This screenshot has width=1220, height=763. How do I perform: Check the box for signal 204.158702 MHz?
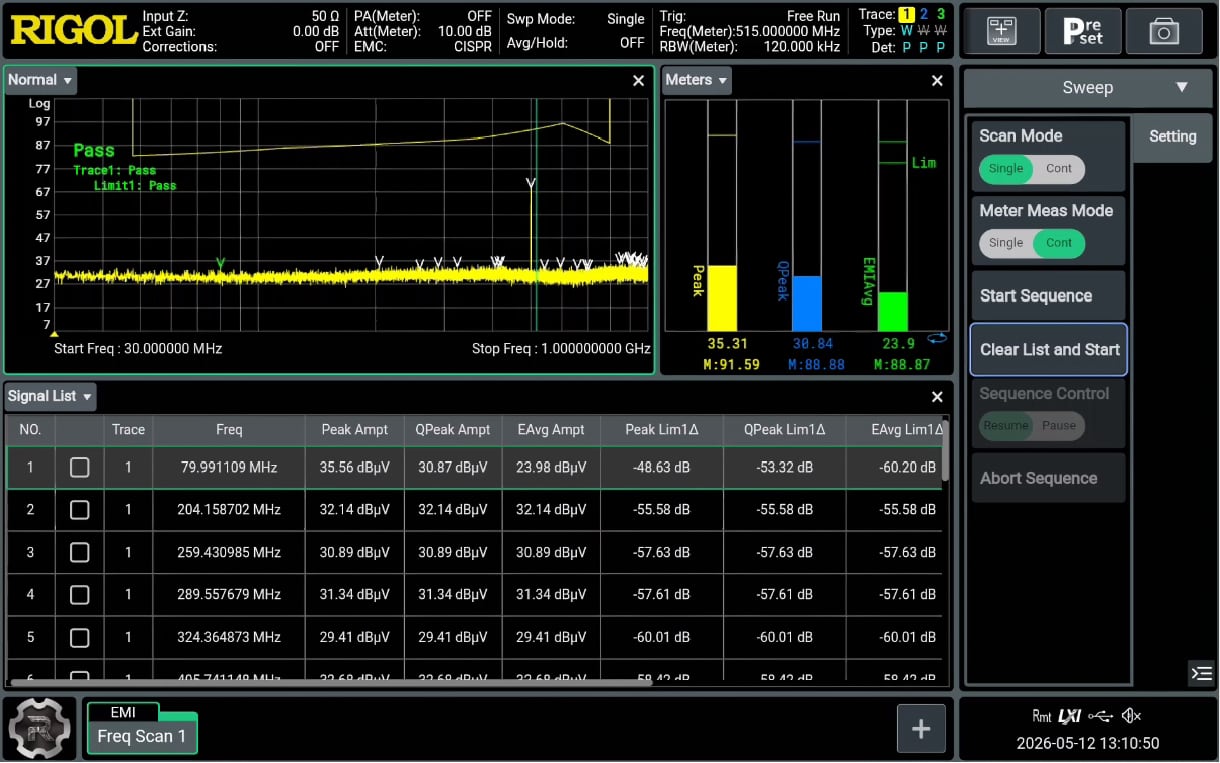click(80, 510)
